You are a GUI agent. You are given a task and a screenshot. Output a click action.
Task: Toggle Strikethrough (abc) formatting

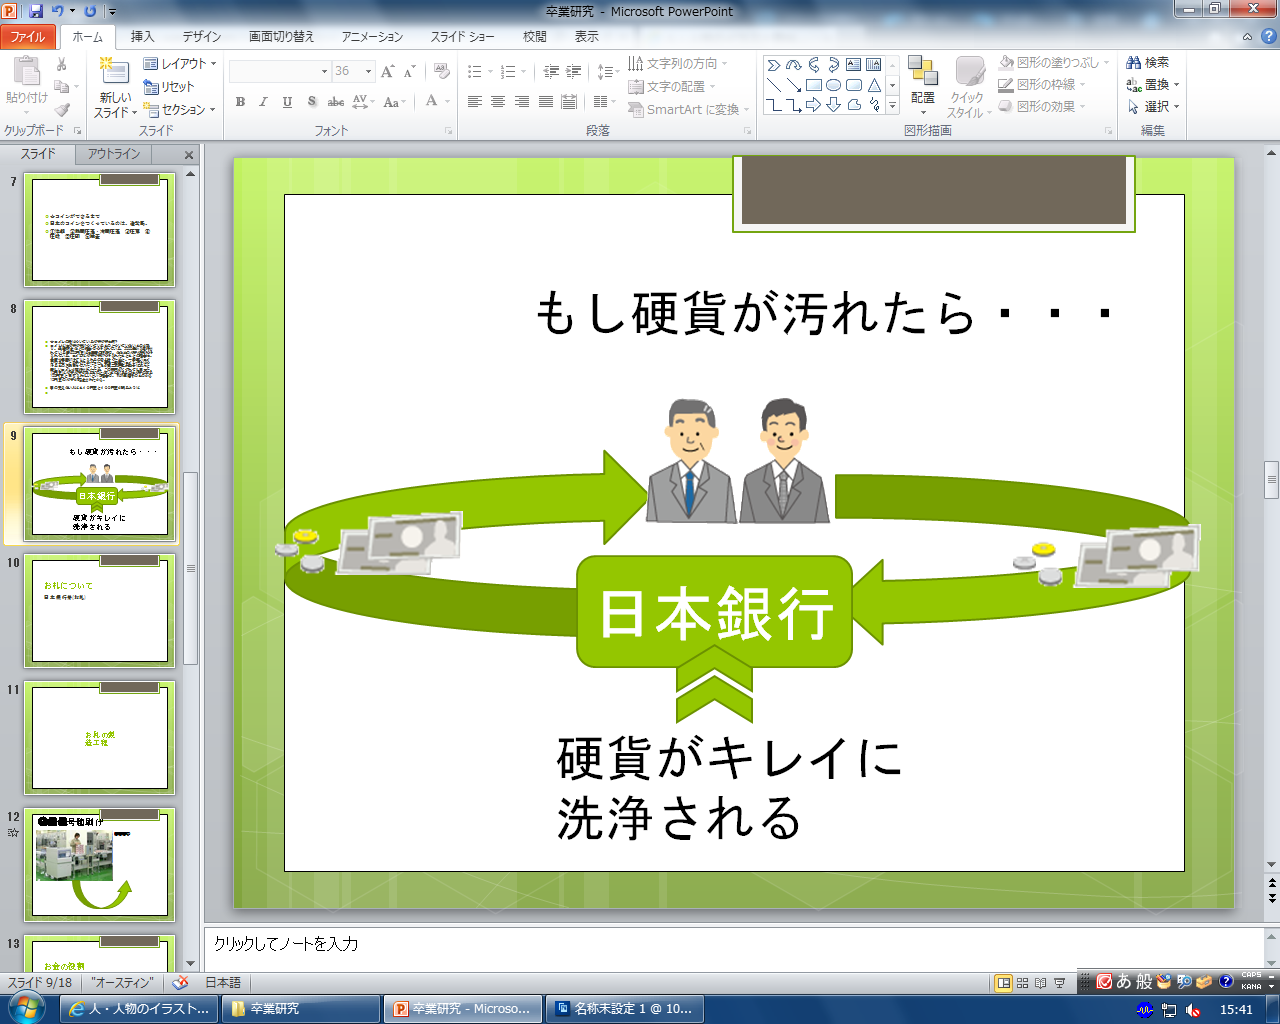(336, 102)
